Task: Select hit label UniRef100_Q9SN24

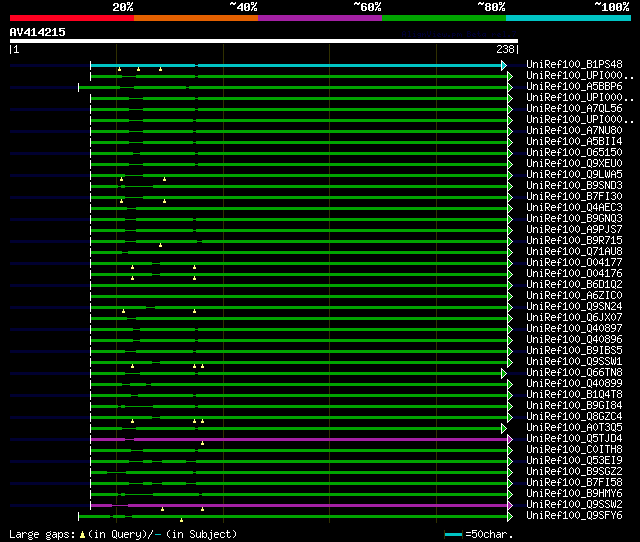Action: (x=574, y=307)
